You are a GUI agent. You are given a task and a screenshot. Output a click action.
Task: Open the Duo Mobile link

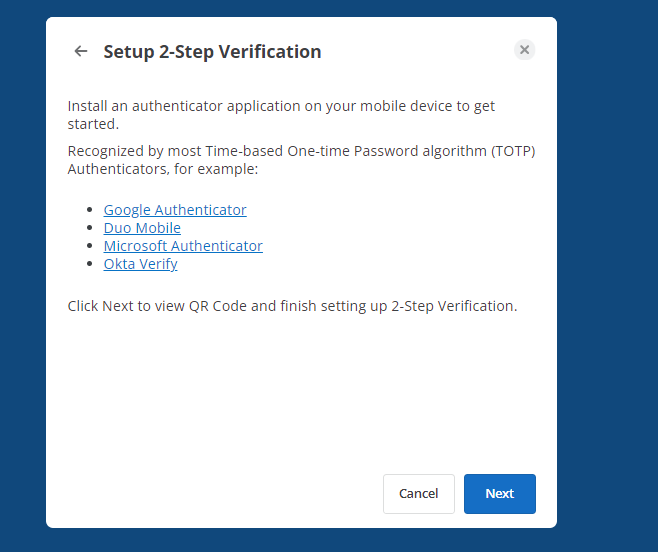142,228
